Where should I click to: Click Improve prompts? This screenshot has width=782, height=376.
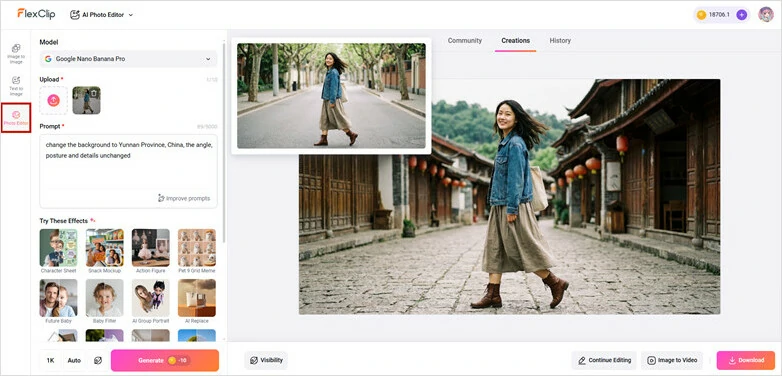[184, 198]
